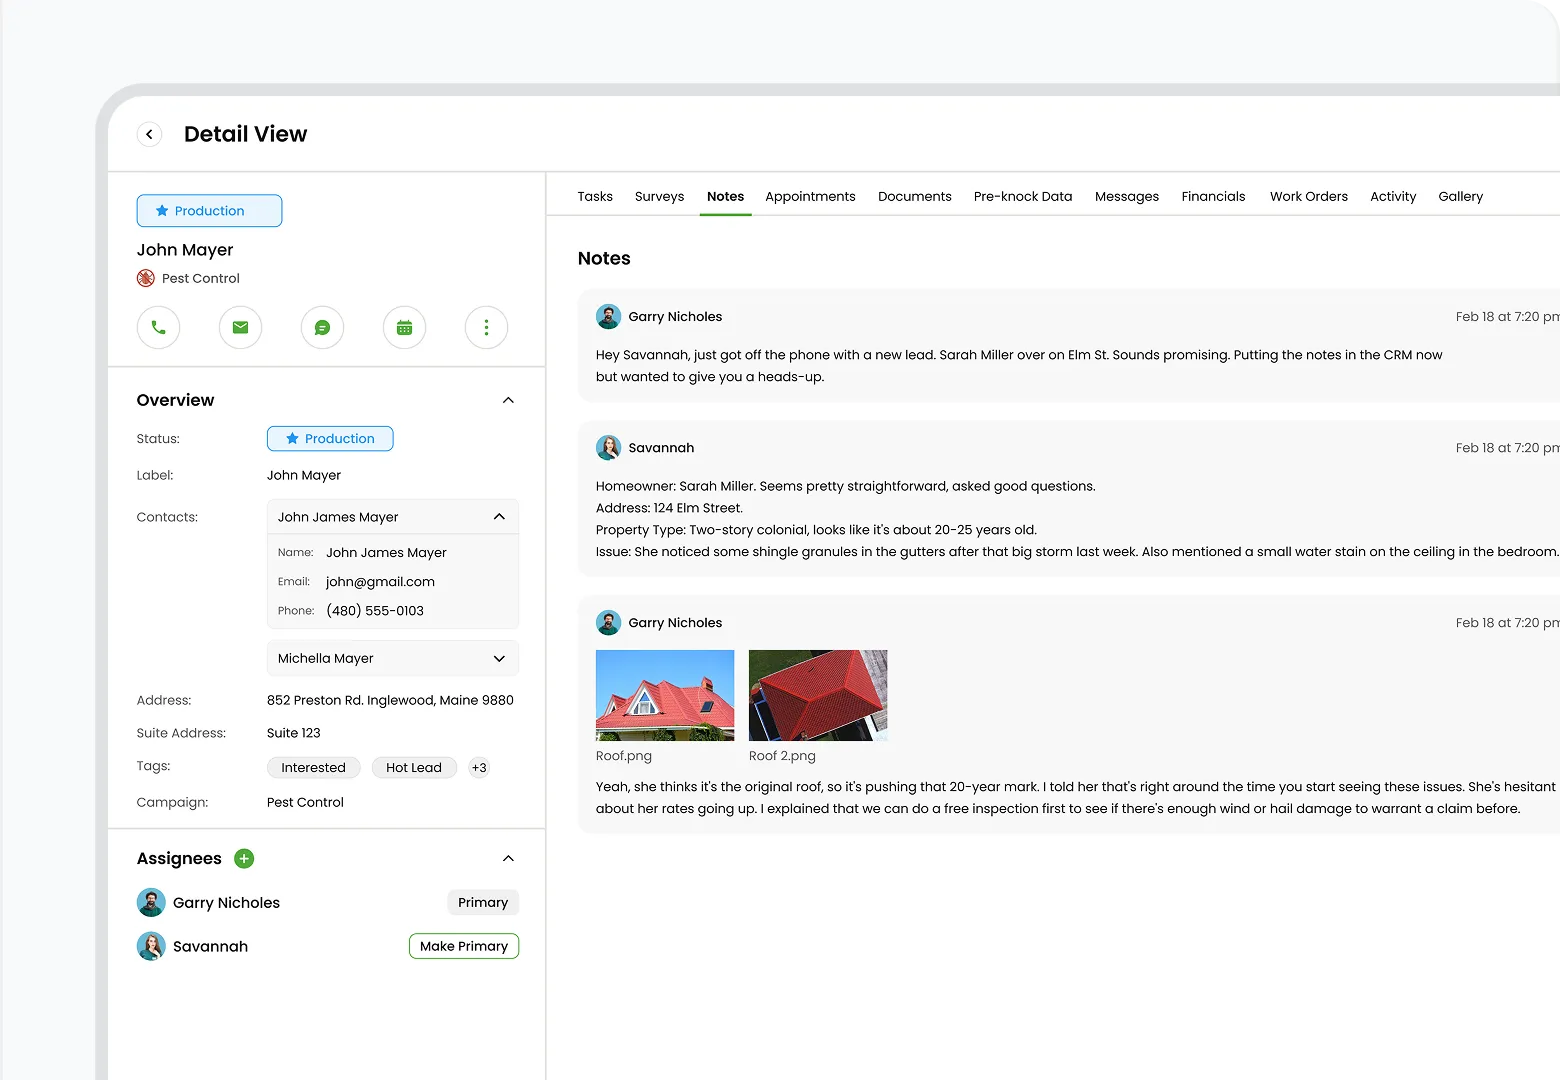The height and width of the screenshot is (1080, 1560).
Task: Click the Detail View page title
Action: pyautogui.click(x=245, y=134)
